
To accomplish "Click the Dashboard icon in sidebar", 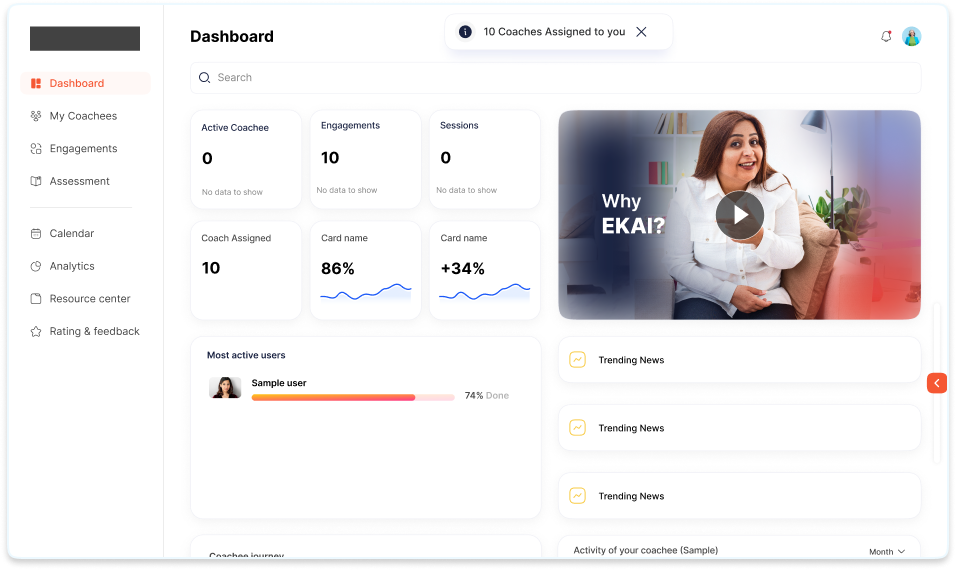I will (x=36, y=84).
